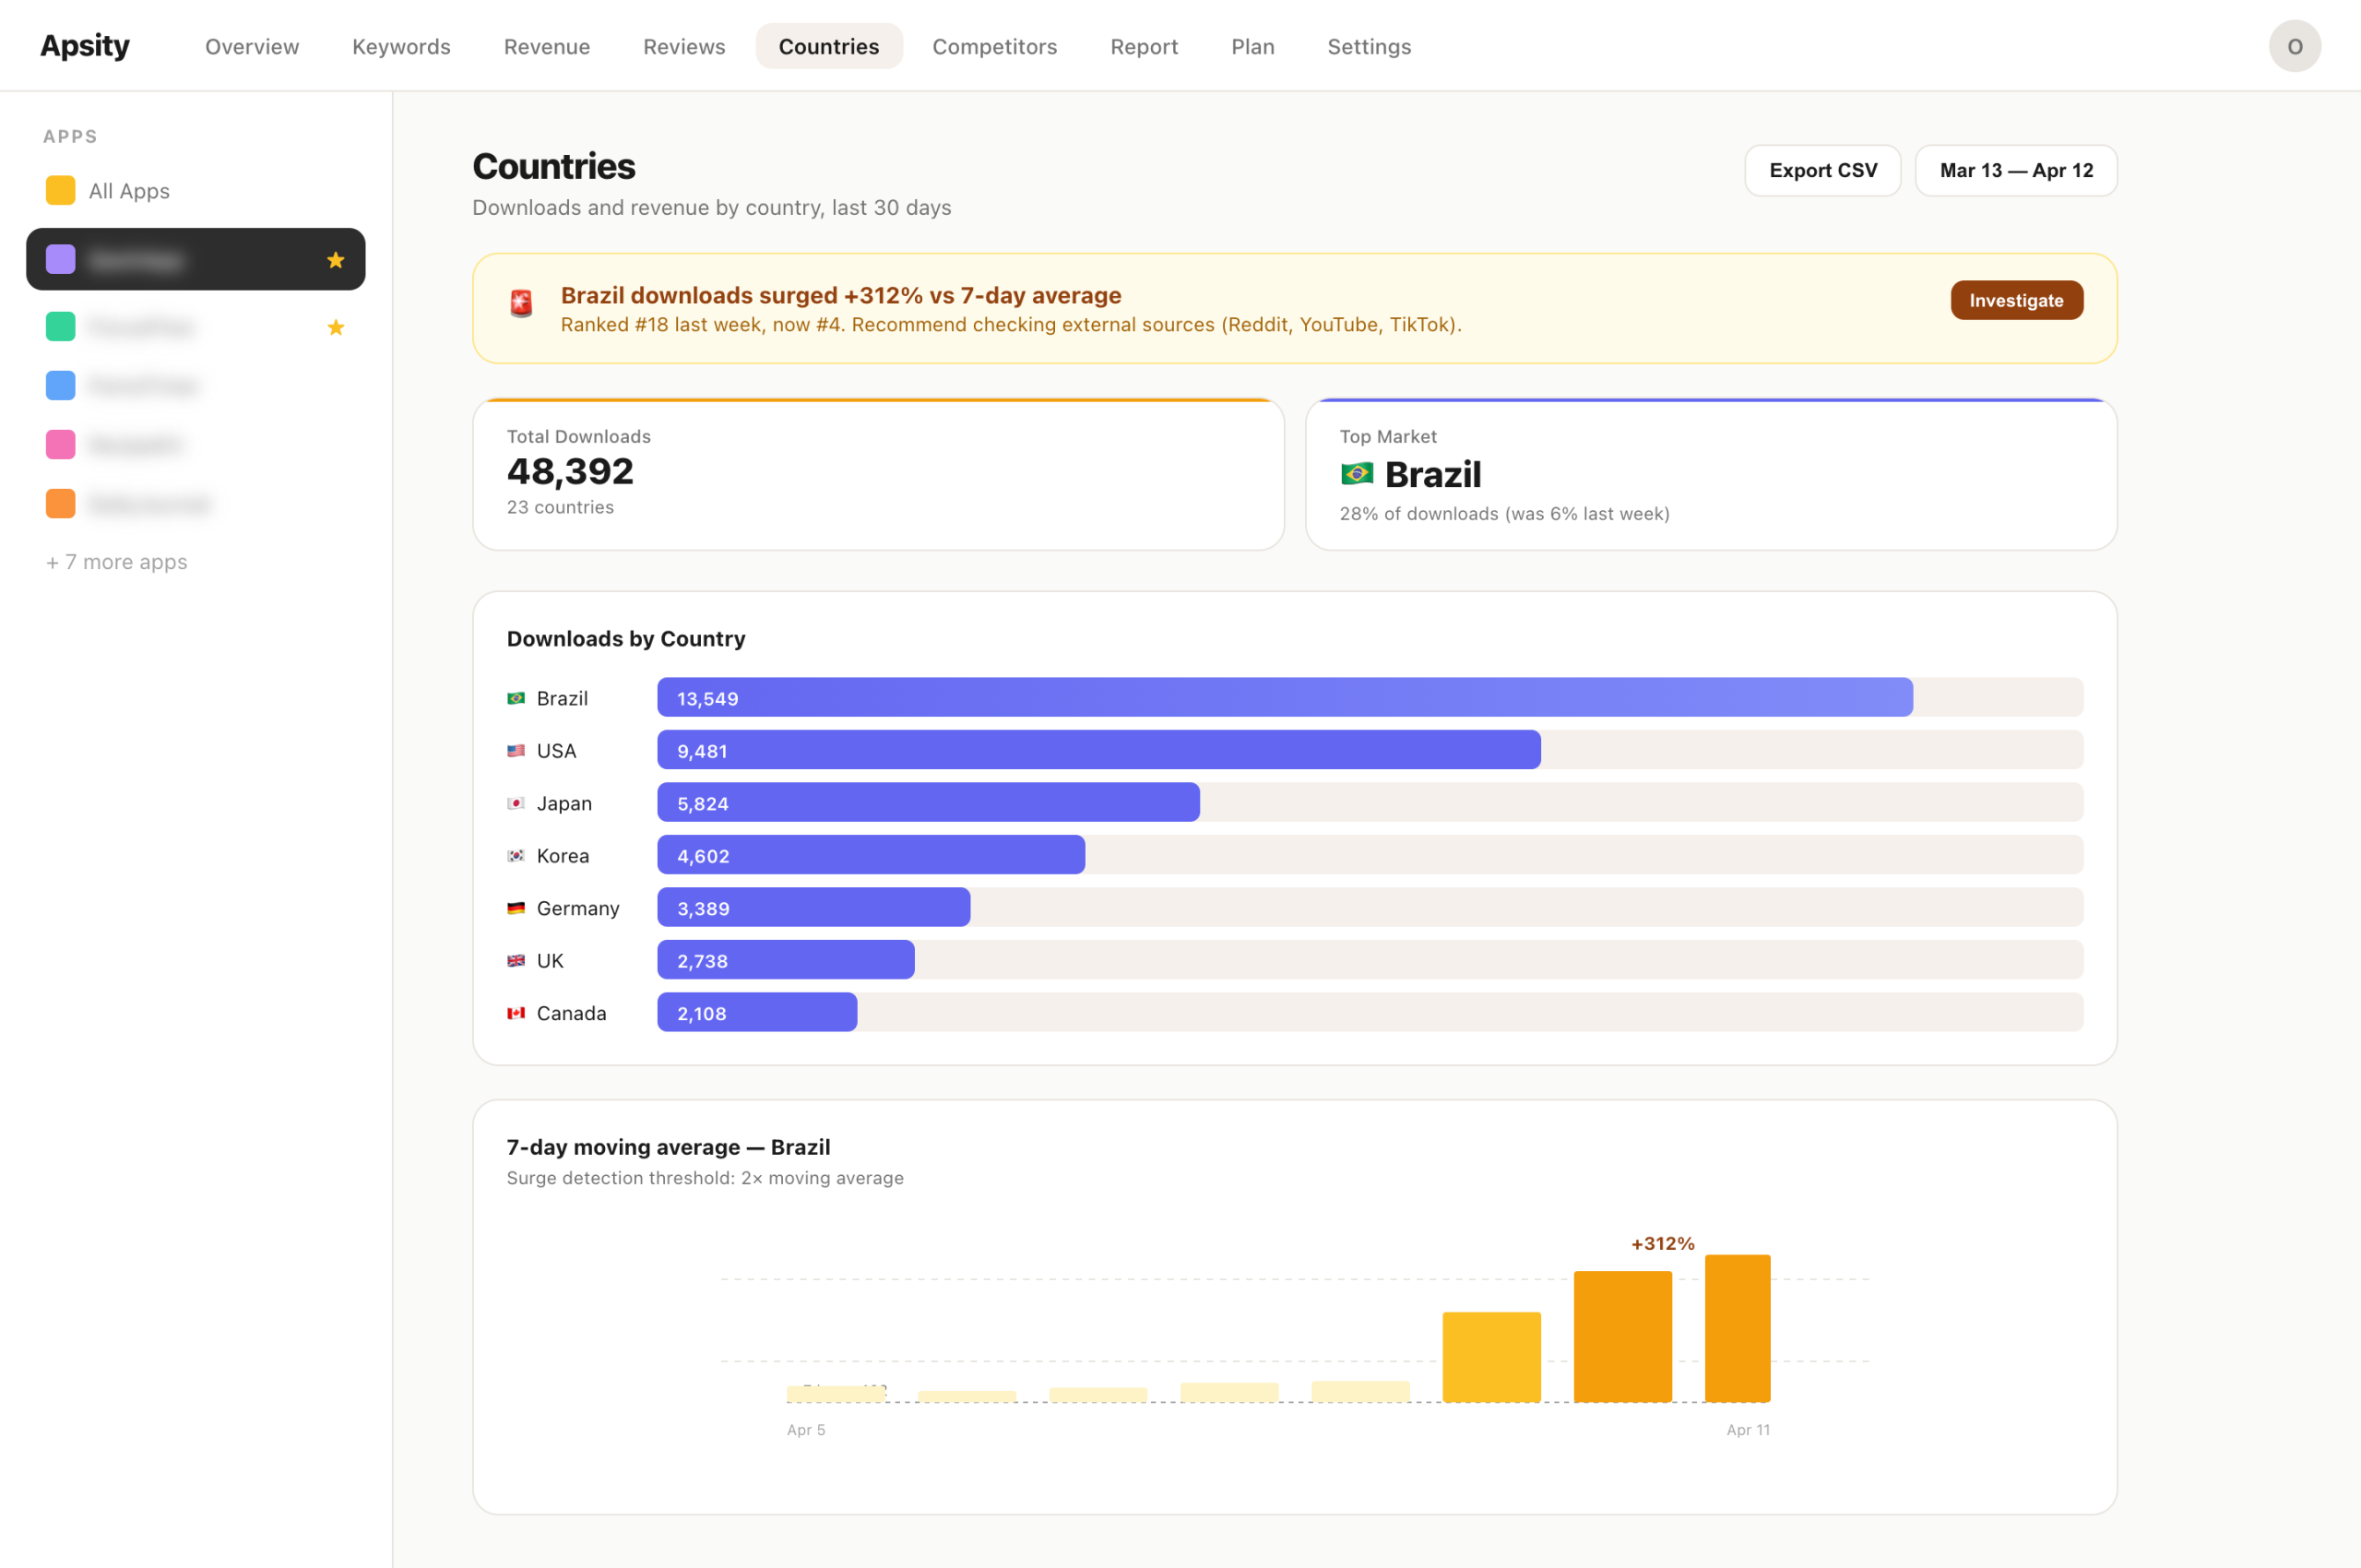2361x1568 pixels.
Task: Click the Investigate button
Action: pos(2015,300)
